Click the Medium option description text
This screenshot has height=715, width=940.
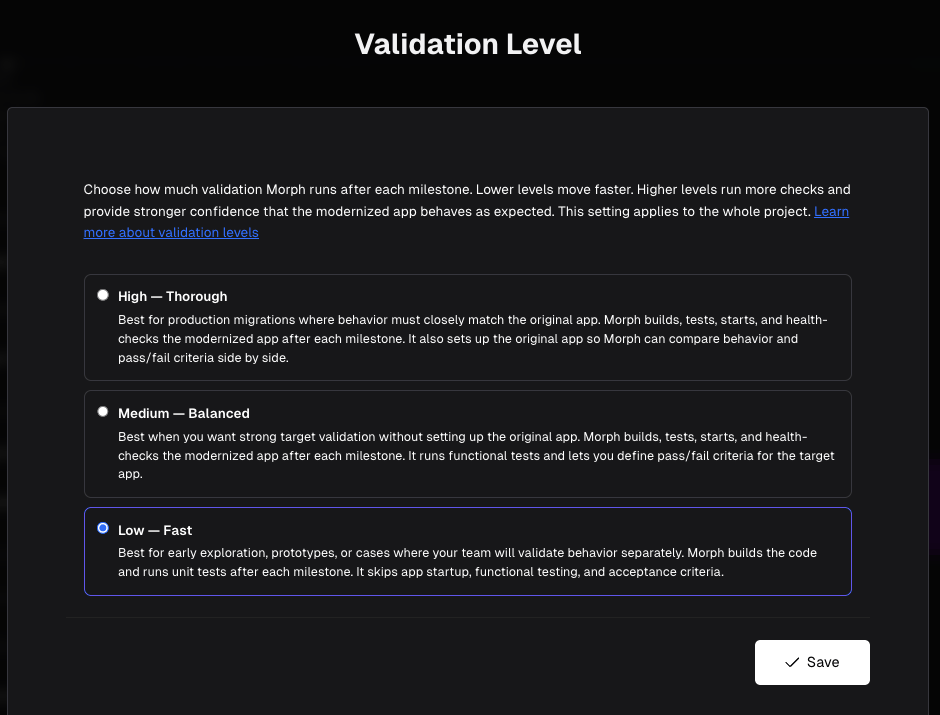476,455
